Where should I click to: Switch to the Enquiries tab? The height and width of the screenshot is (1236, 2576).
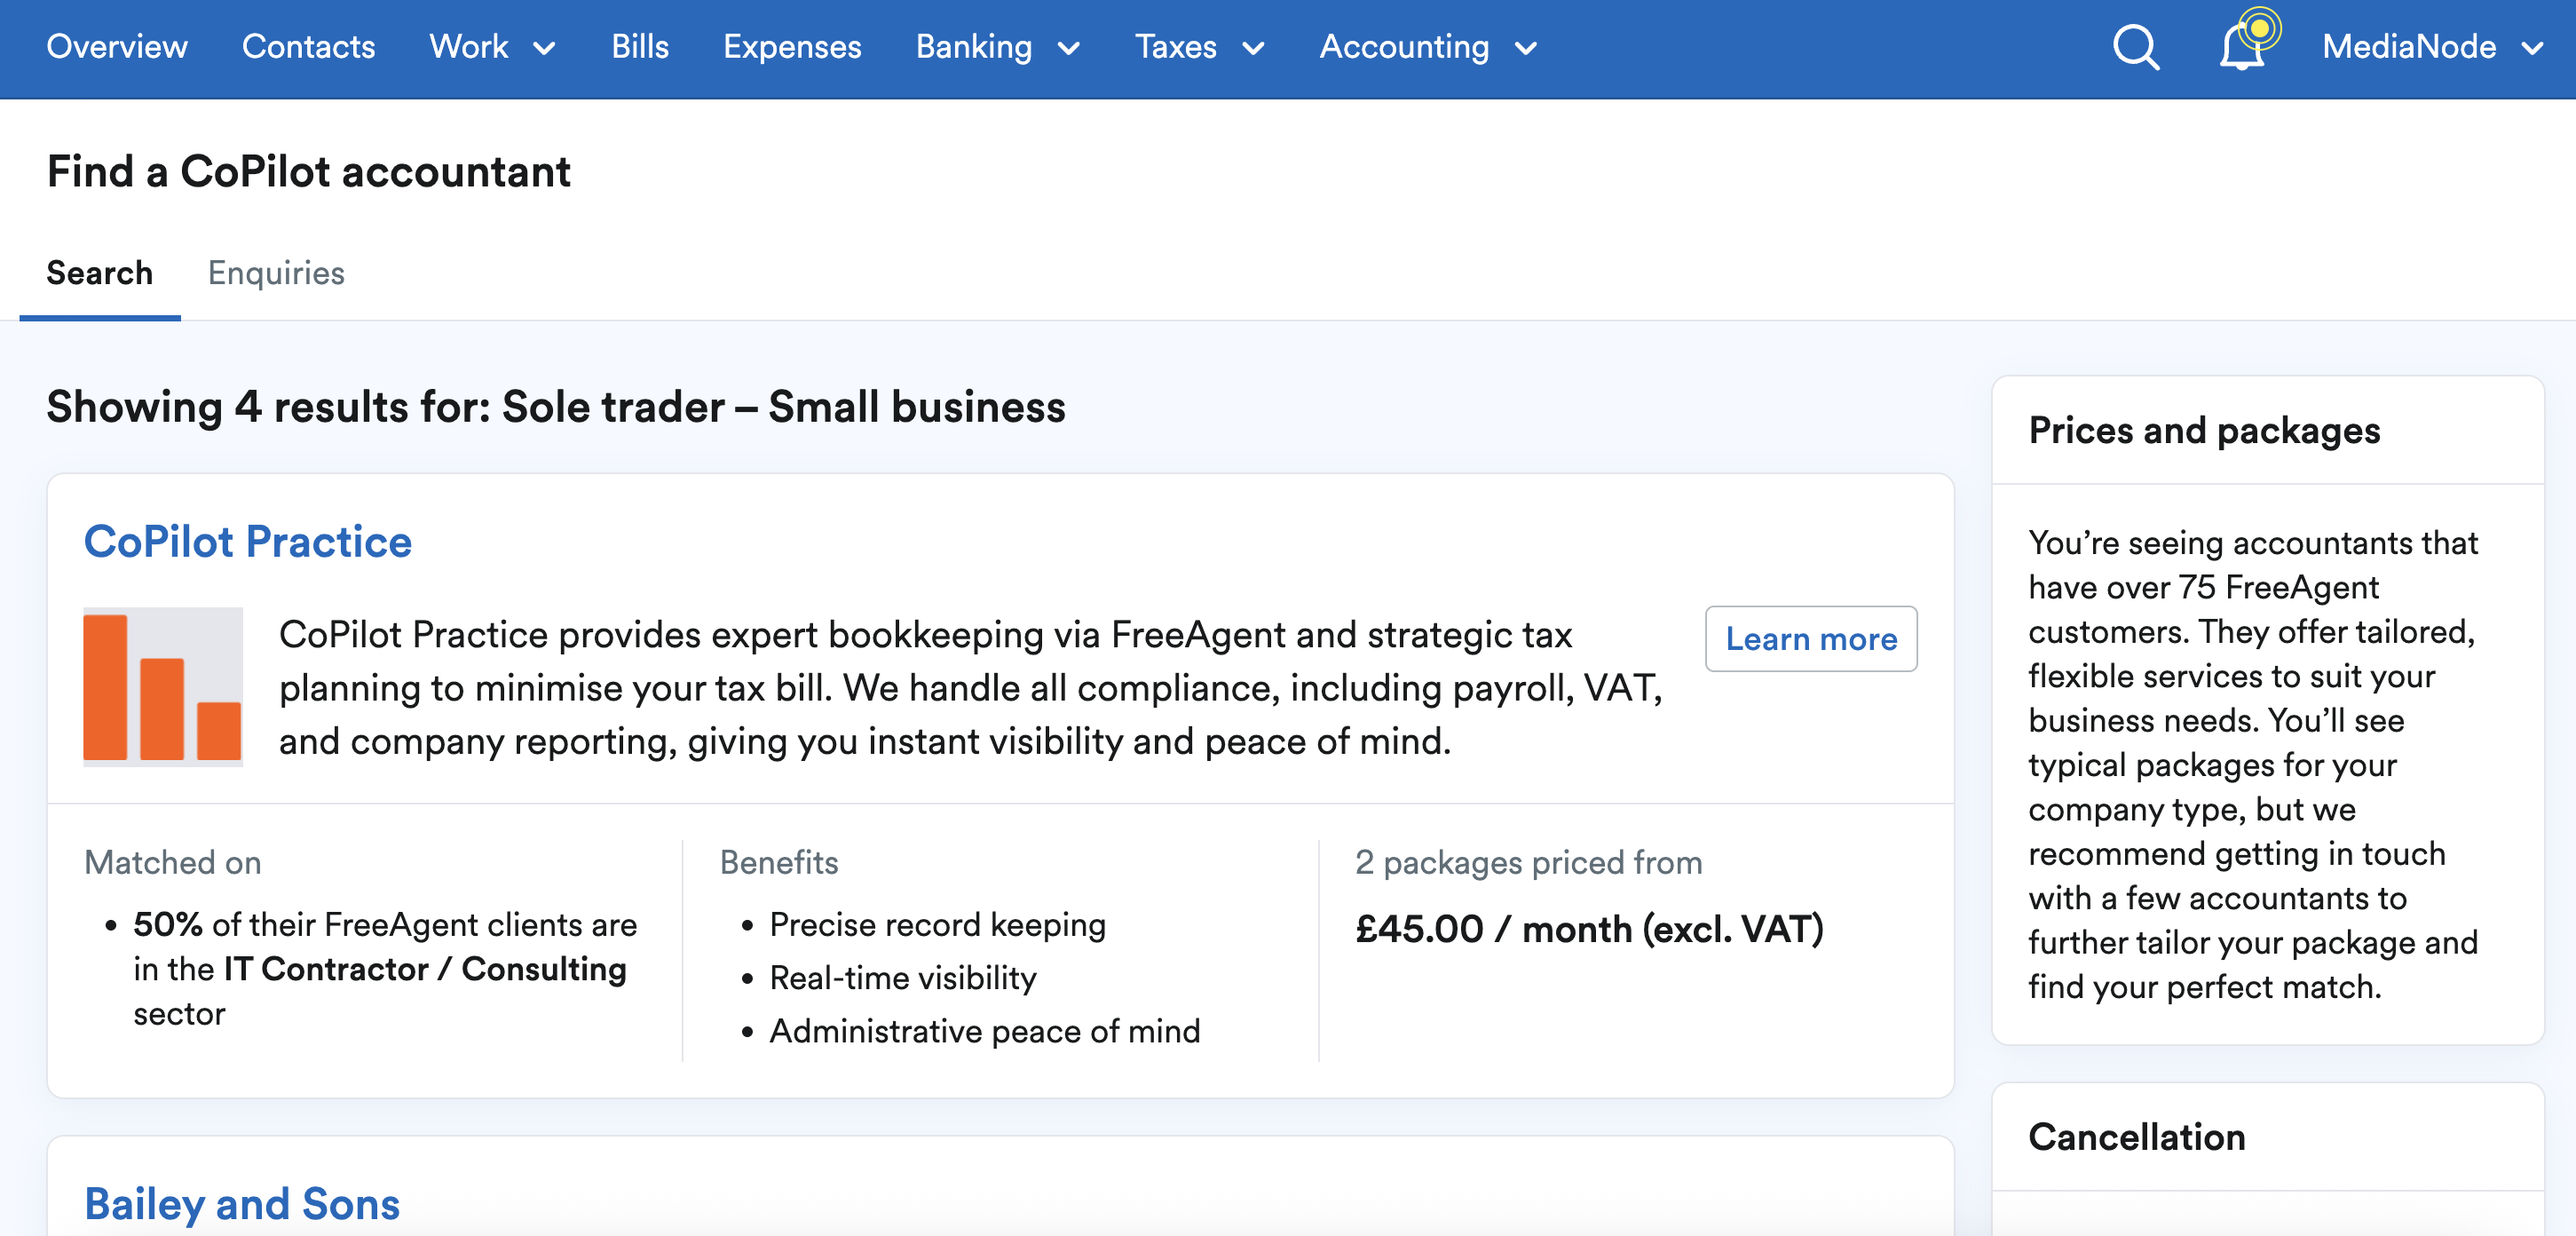point(276,273)
